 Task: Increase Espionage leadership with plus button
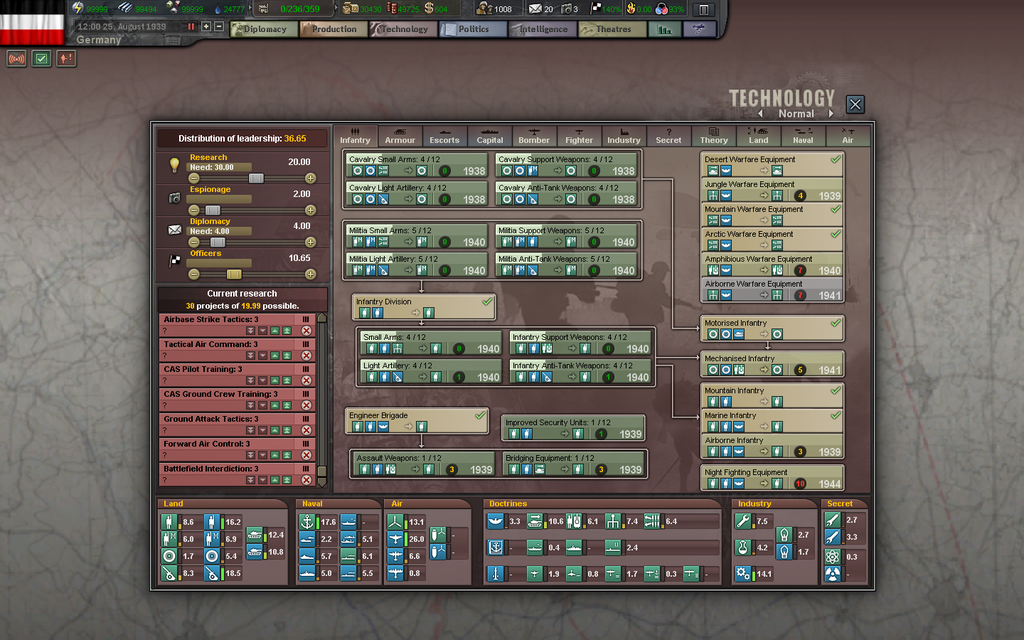tap(310, 210)
